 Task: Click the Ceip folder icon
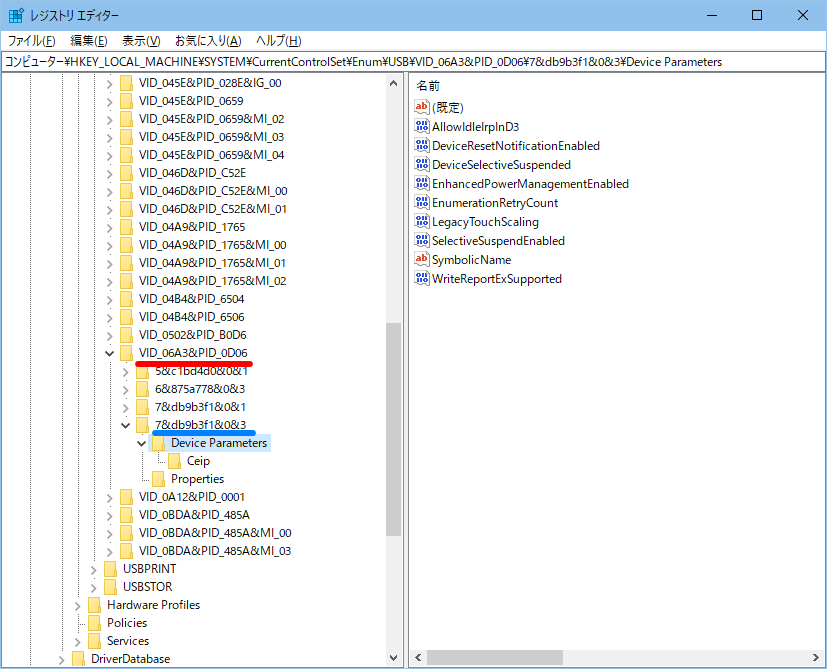[x=174, y=461]
